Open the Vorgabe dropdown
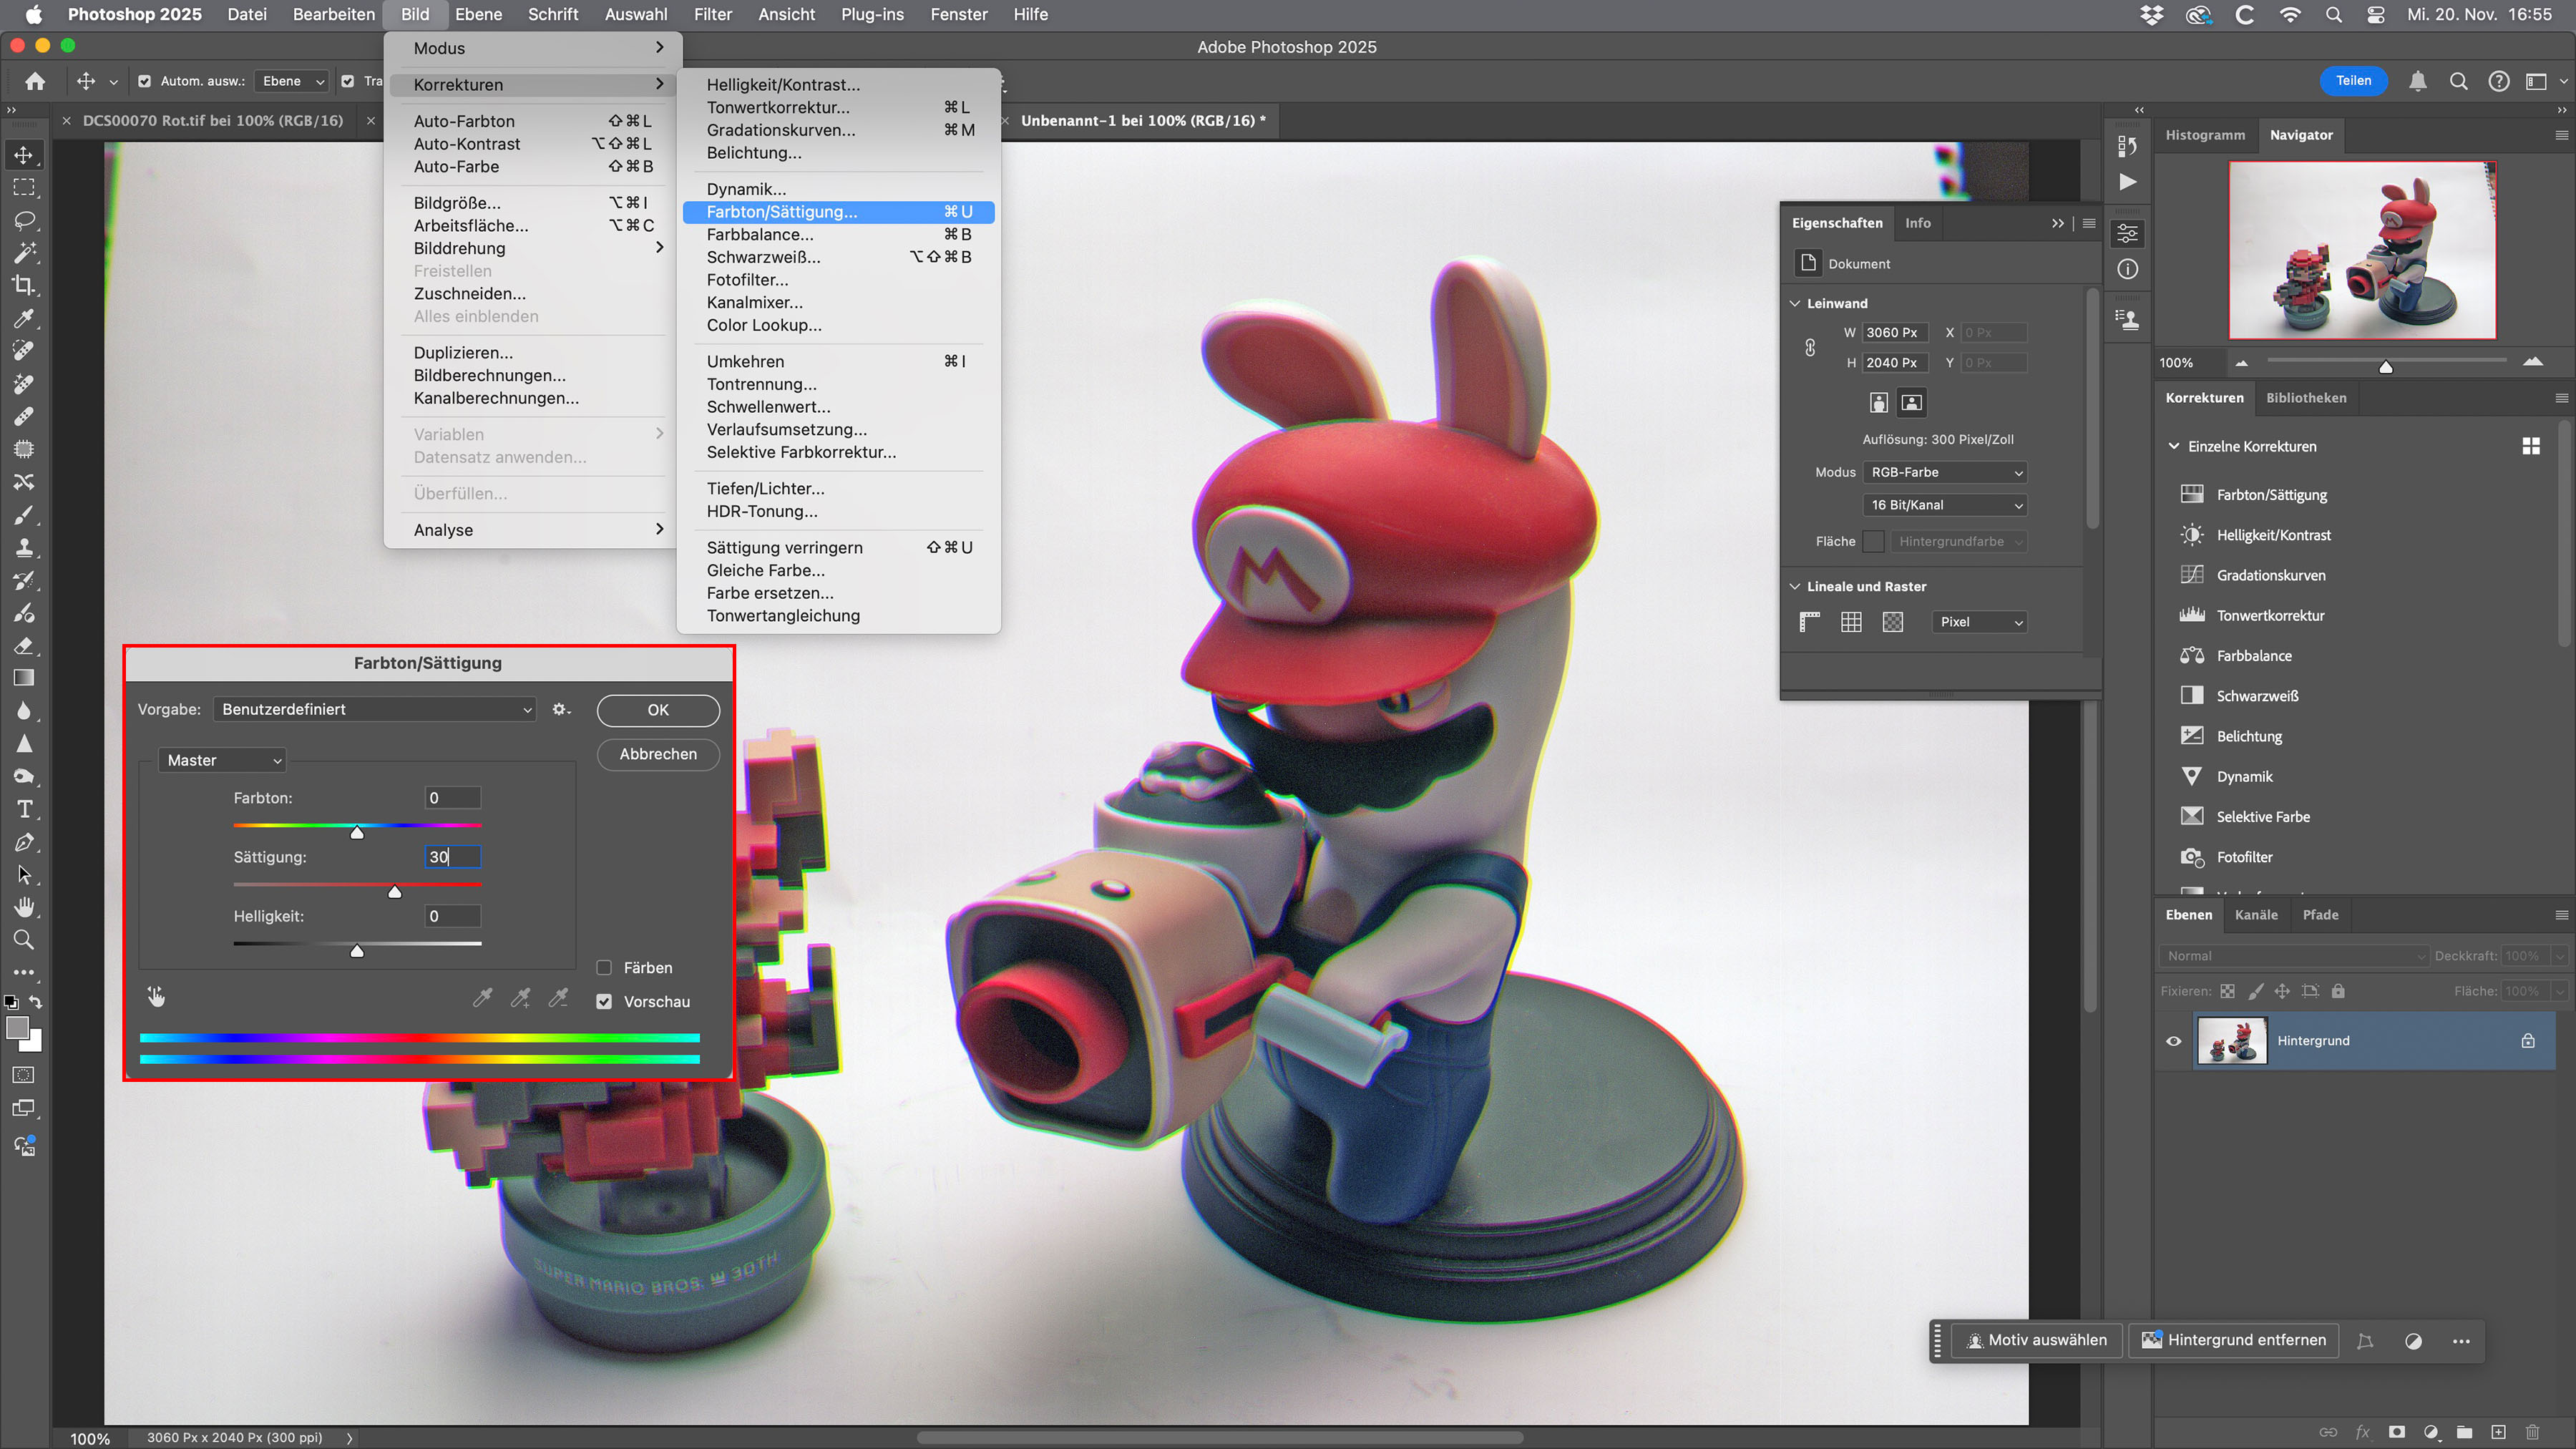Viewport: 2576px width, 1449px height. click(x=375, y=709)
